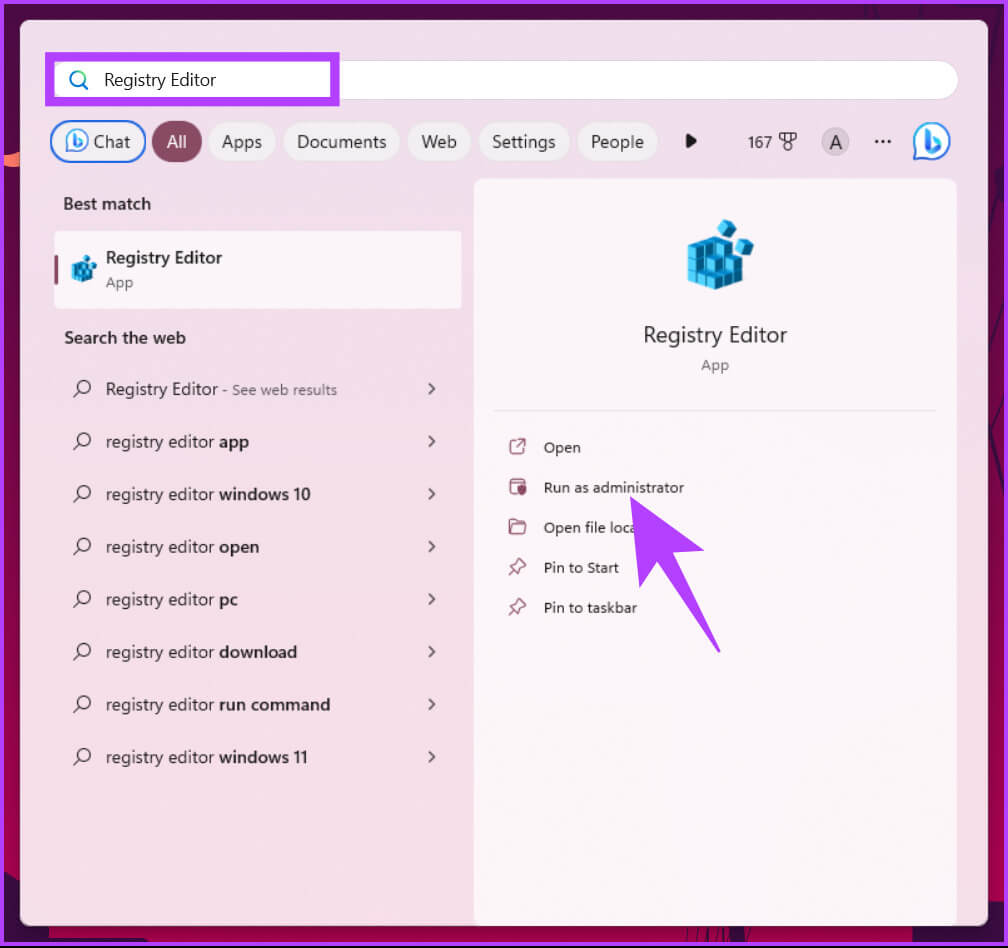Expand chevron for registry editor windows 11
Image resolution: width=1008 pixels, height=948 pixels.
pos(431,757)
